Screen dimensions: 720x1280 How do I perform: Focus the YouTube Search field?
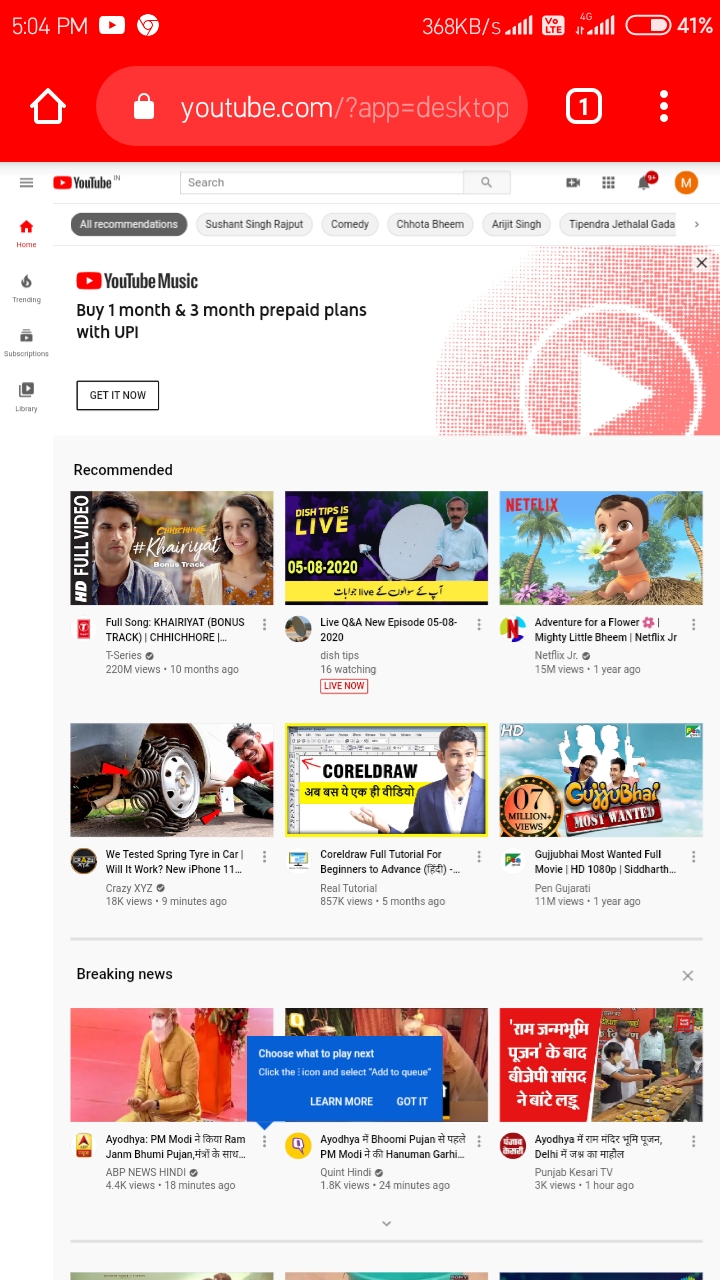pyautogui.click(x=322, y=182)
